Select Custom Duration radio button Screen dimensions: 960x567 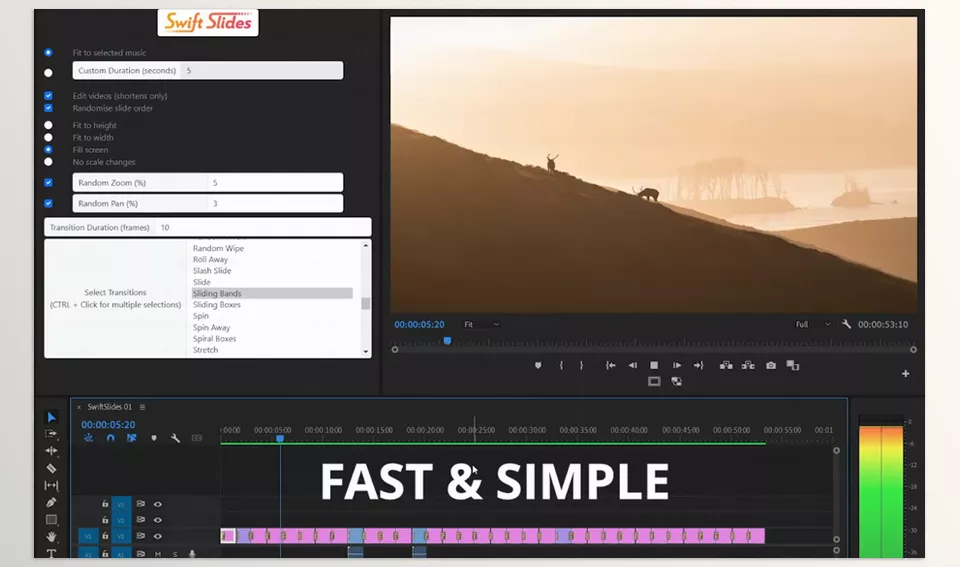pos(48,72)
